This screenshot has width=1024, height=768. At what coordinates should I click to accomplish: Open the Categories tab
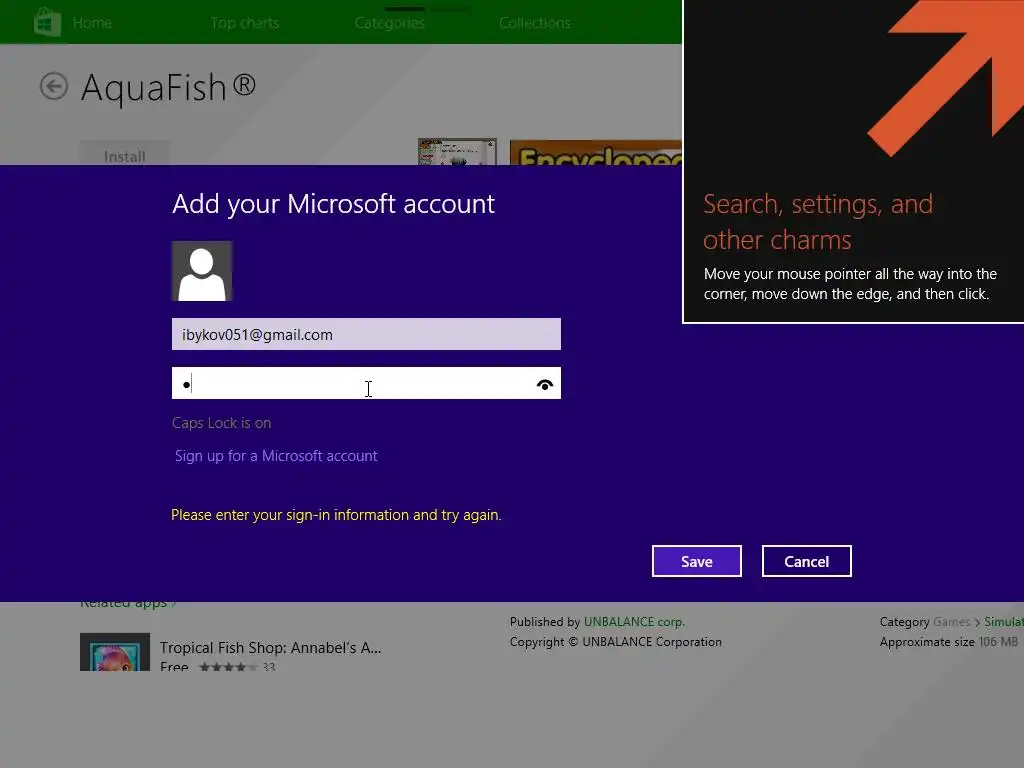coord(390,23)
